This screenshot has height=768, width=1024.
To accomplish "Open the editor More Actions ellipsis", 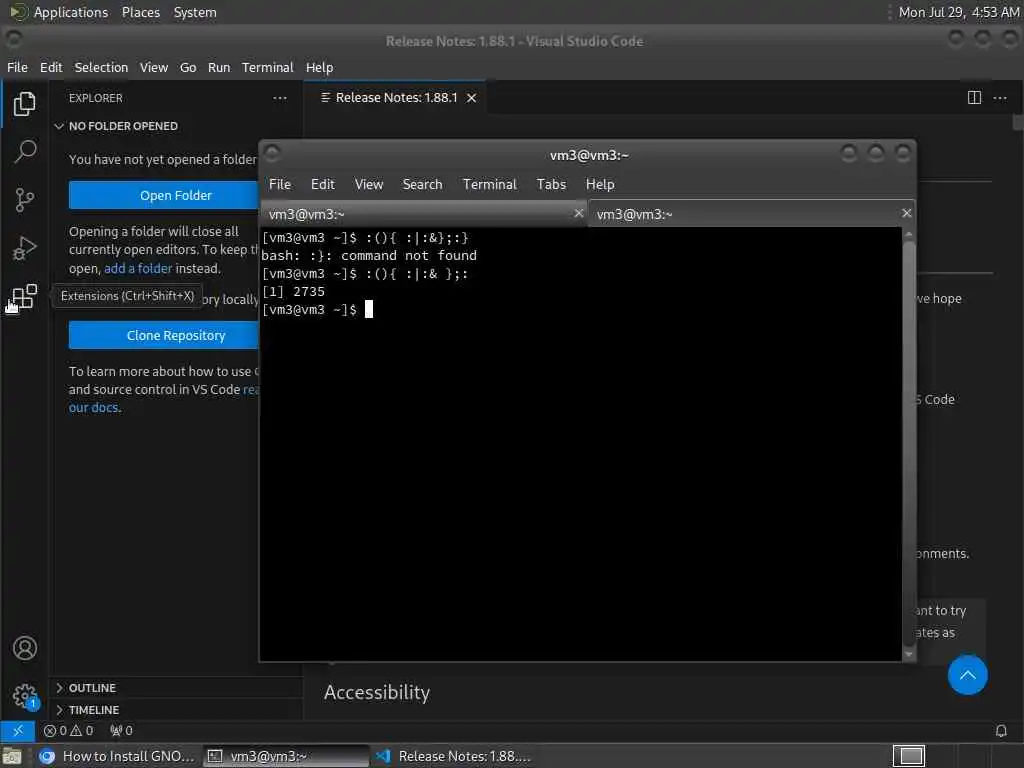I will pyautogui.click(x=1000, y=98).
